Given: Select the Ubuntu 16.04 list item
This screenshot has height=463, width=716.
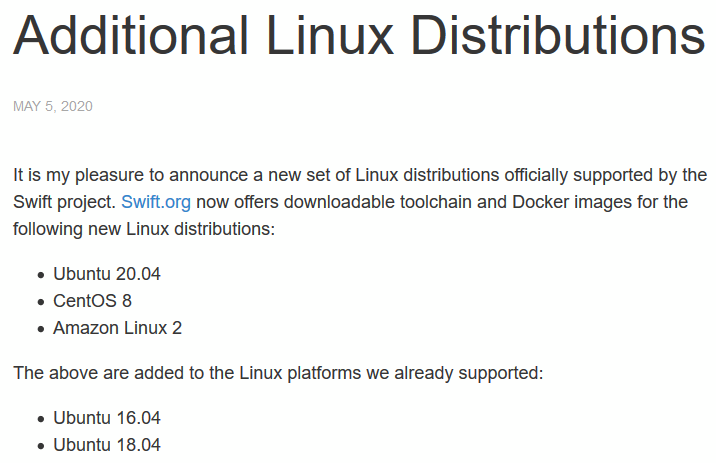Looking at the screenshot, I should coord(107,418).
